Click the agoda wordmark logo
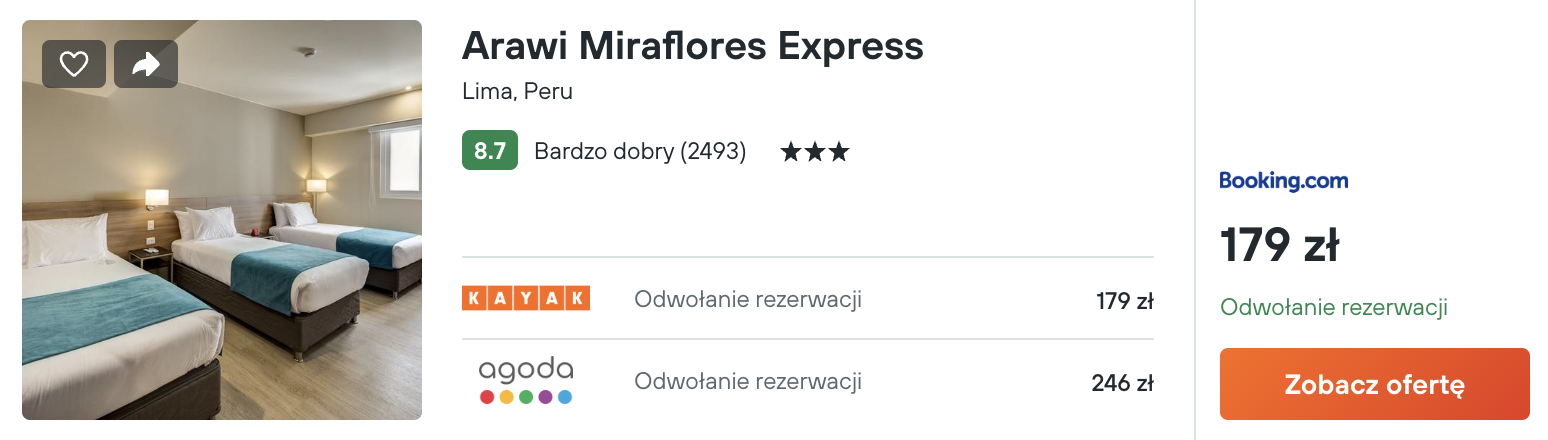This screenshot has height=440, width=1548. (526, 370)
